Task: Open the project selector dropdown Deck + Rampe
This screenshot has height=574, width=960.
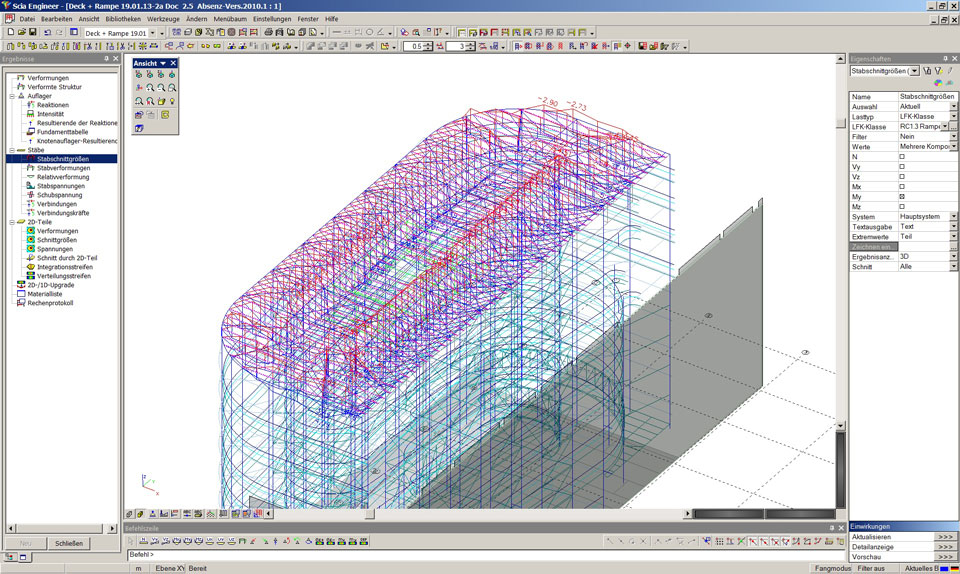Action: coord(153,33)
